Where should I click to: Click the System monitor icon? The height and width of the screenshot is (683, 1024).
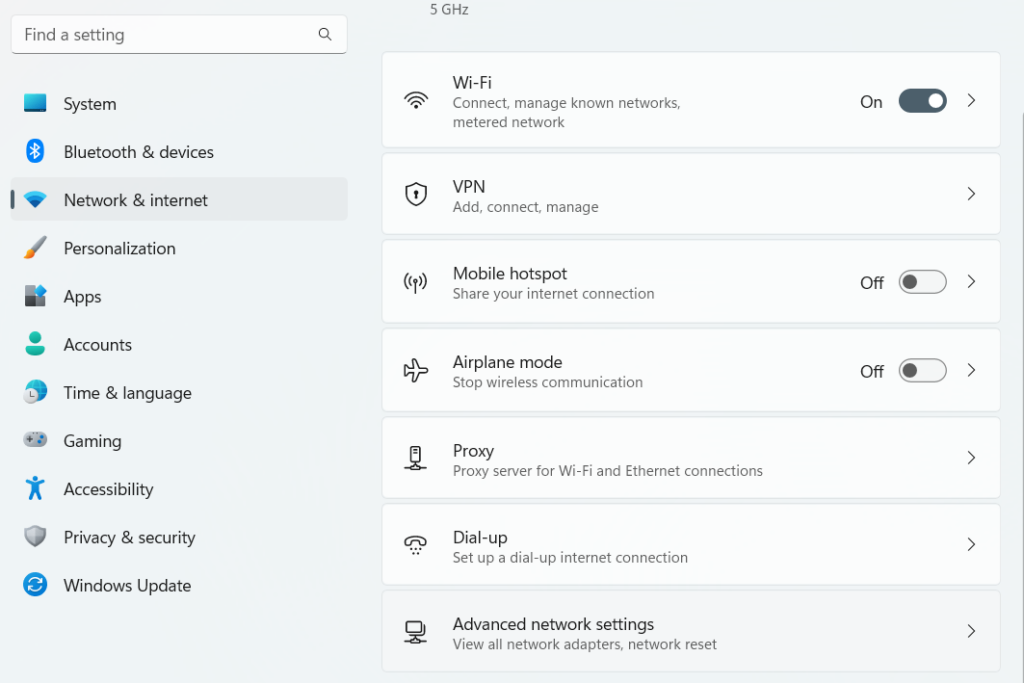tap(35, 103)
